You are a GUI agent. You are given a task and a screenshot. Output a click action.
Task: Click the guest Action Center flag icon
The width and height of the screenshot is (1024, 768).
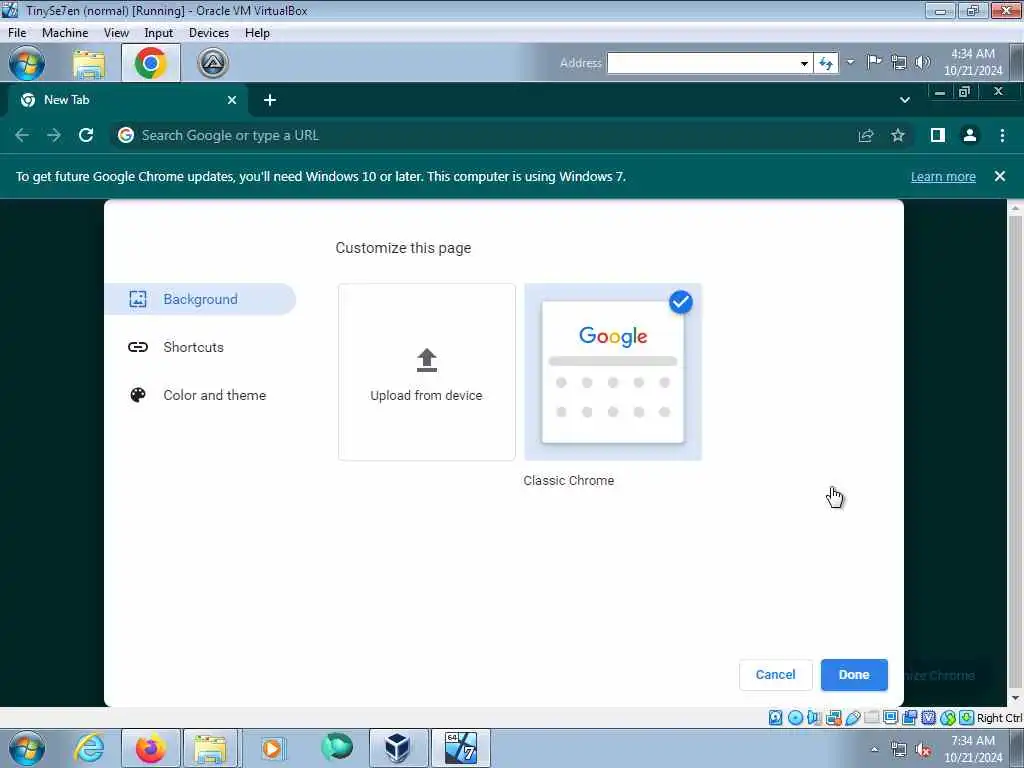click(x=874, y=62)
